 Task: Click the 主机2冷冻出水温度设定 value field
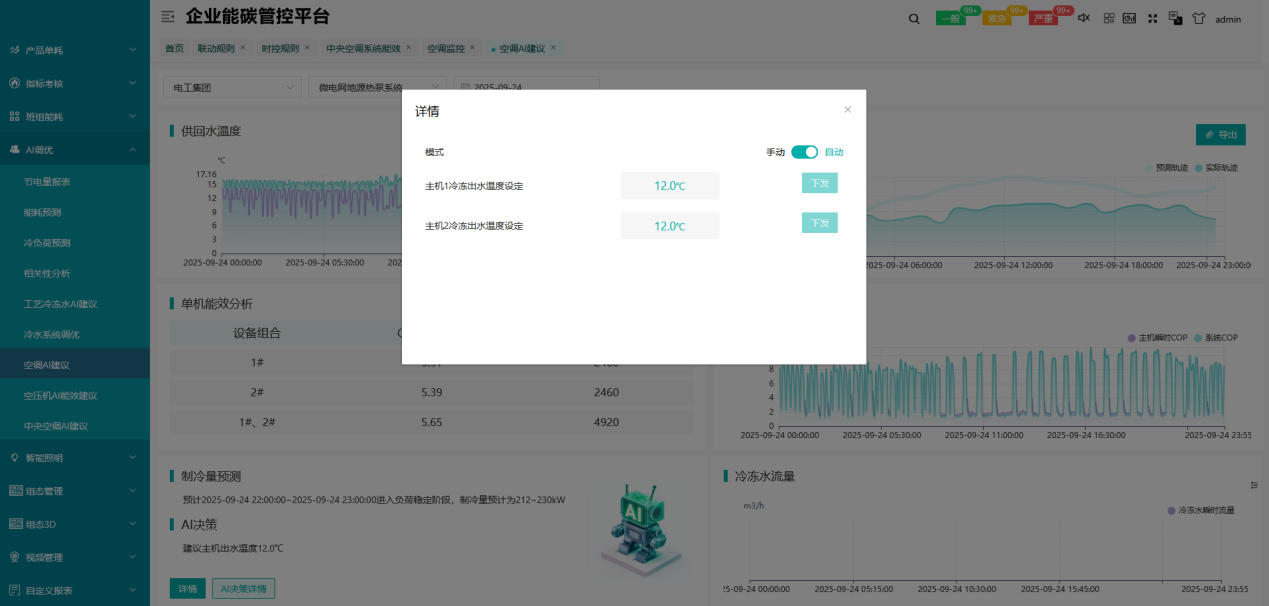(x=669, y=226)
